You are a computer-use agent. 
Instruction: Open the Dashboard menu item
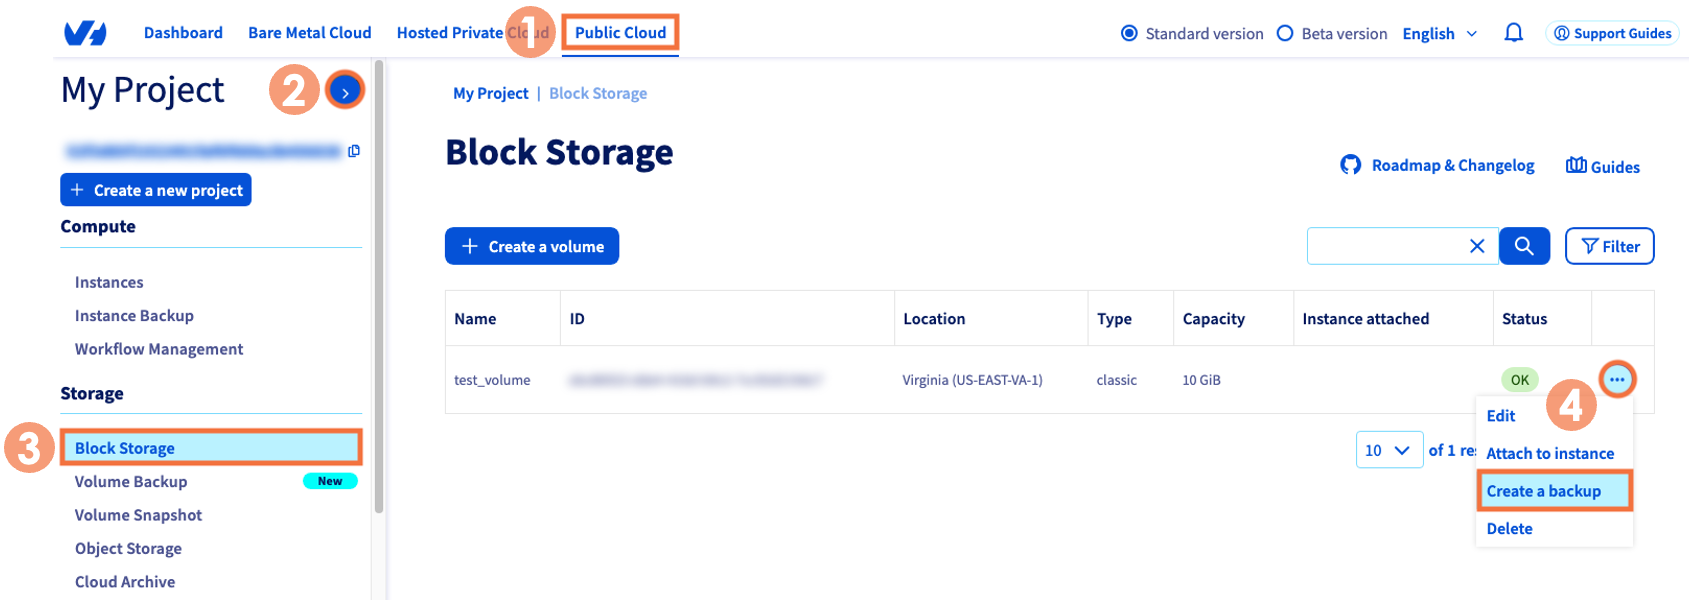click(x=183, y=33)
